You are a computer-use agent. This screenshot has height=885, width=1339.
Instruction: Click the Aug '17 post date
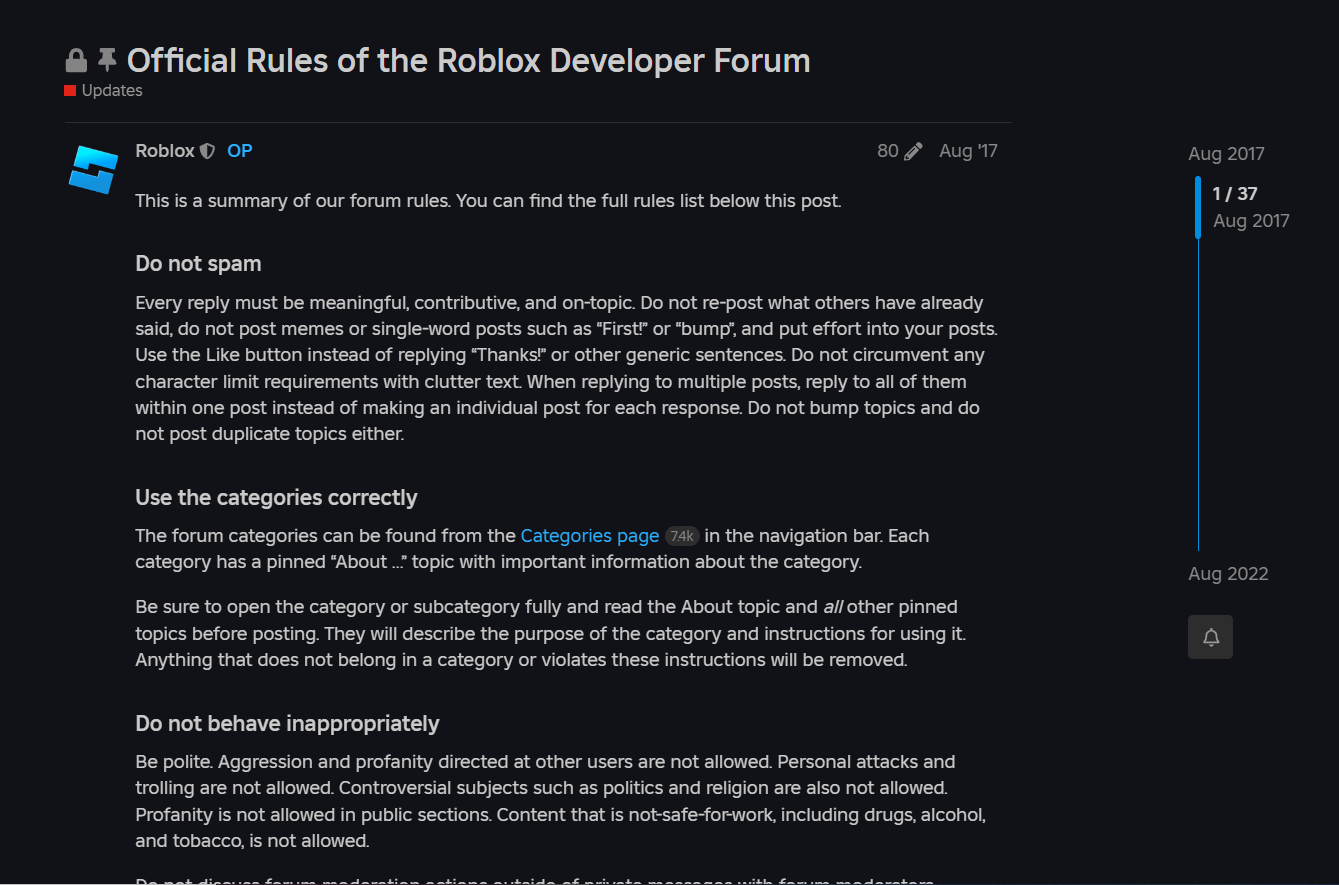(x=967, y=150)
